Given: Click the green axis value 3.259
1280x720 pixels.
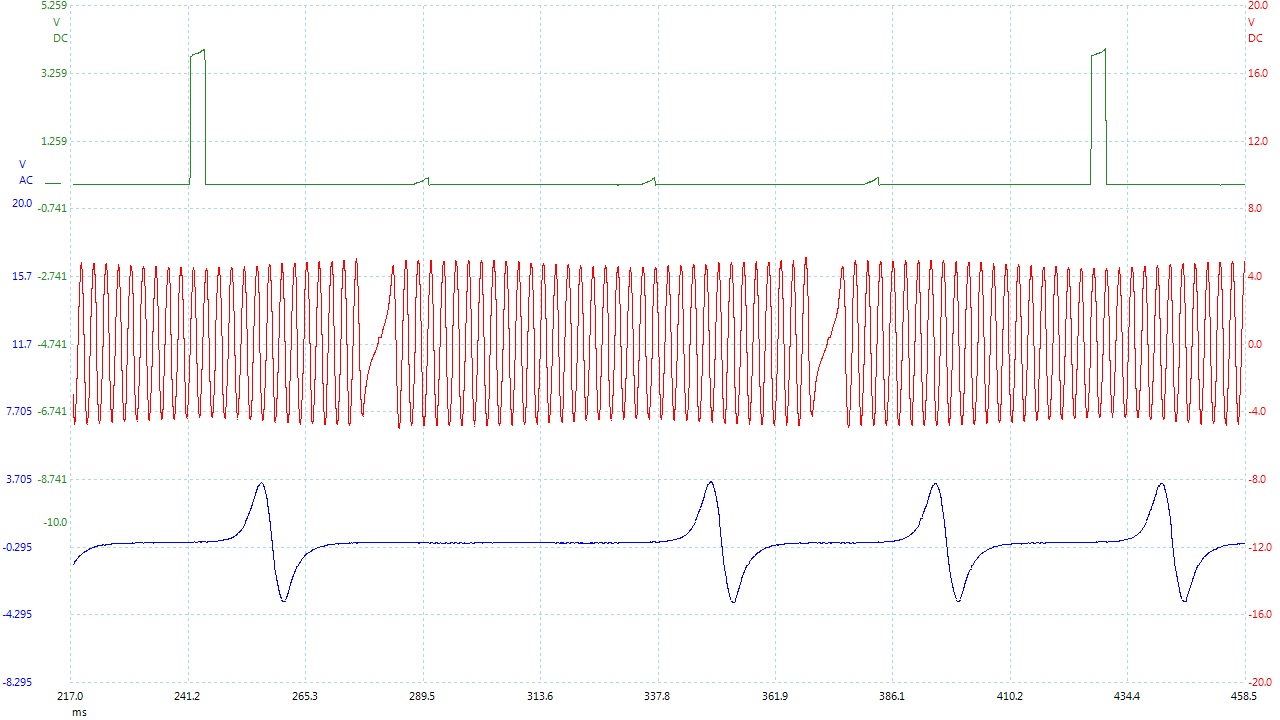Looking at the screenshot, I should [54, 73].
